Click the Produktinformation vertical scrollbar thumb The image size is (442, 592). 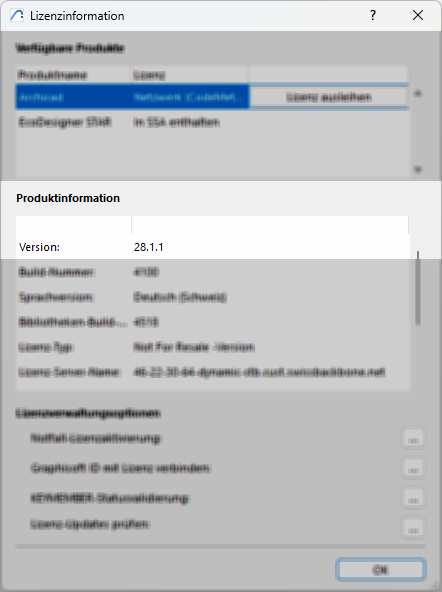418,288
